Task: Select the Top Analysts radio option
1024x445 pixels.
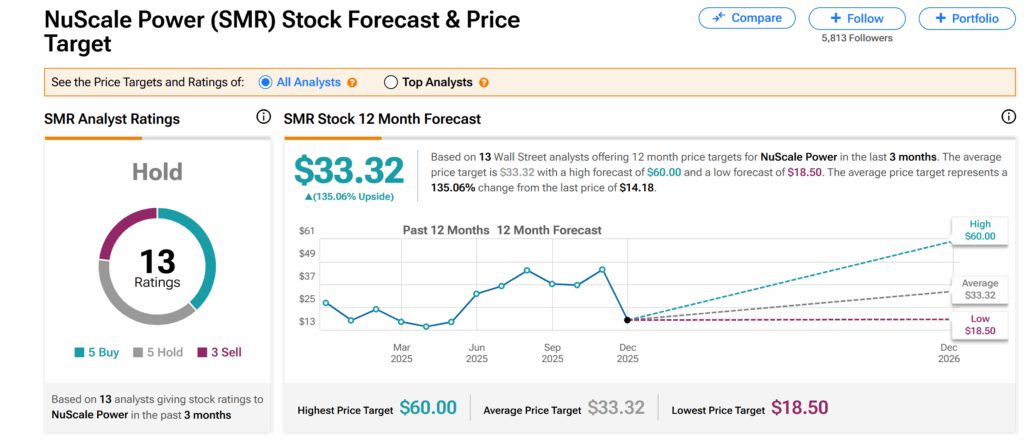Action: tap(391, 82)
